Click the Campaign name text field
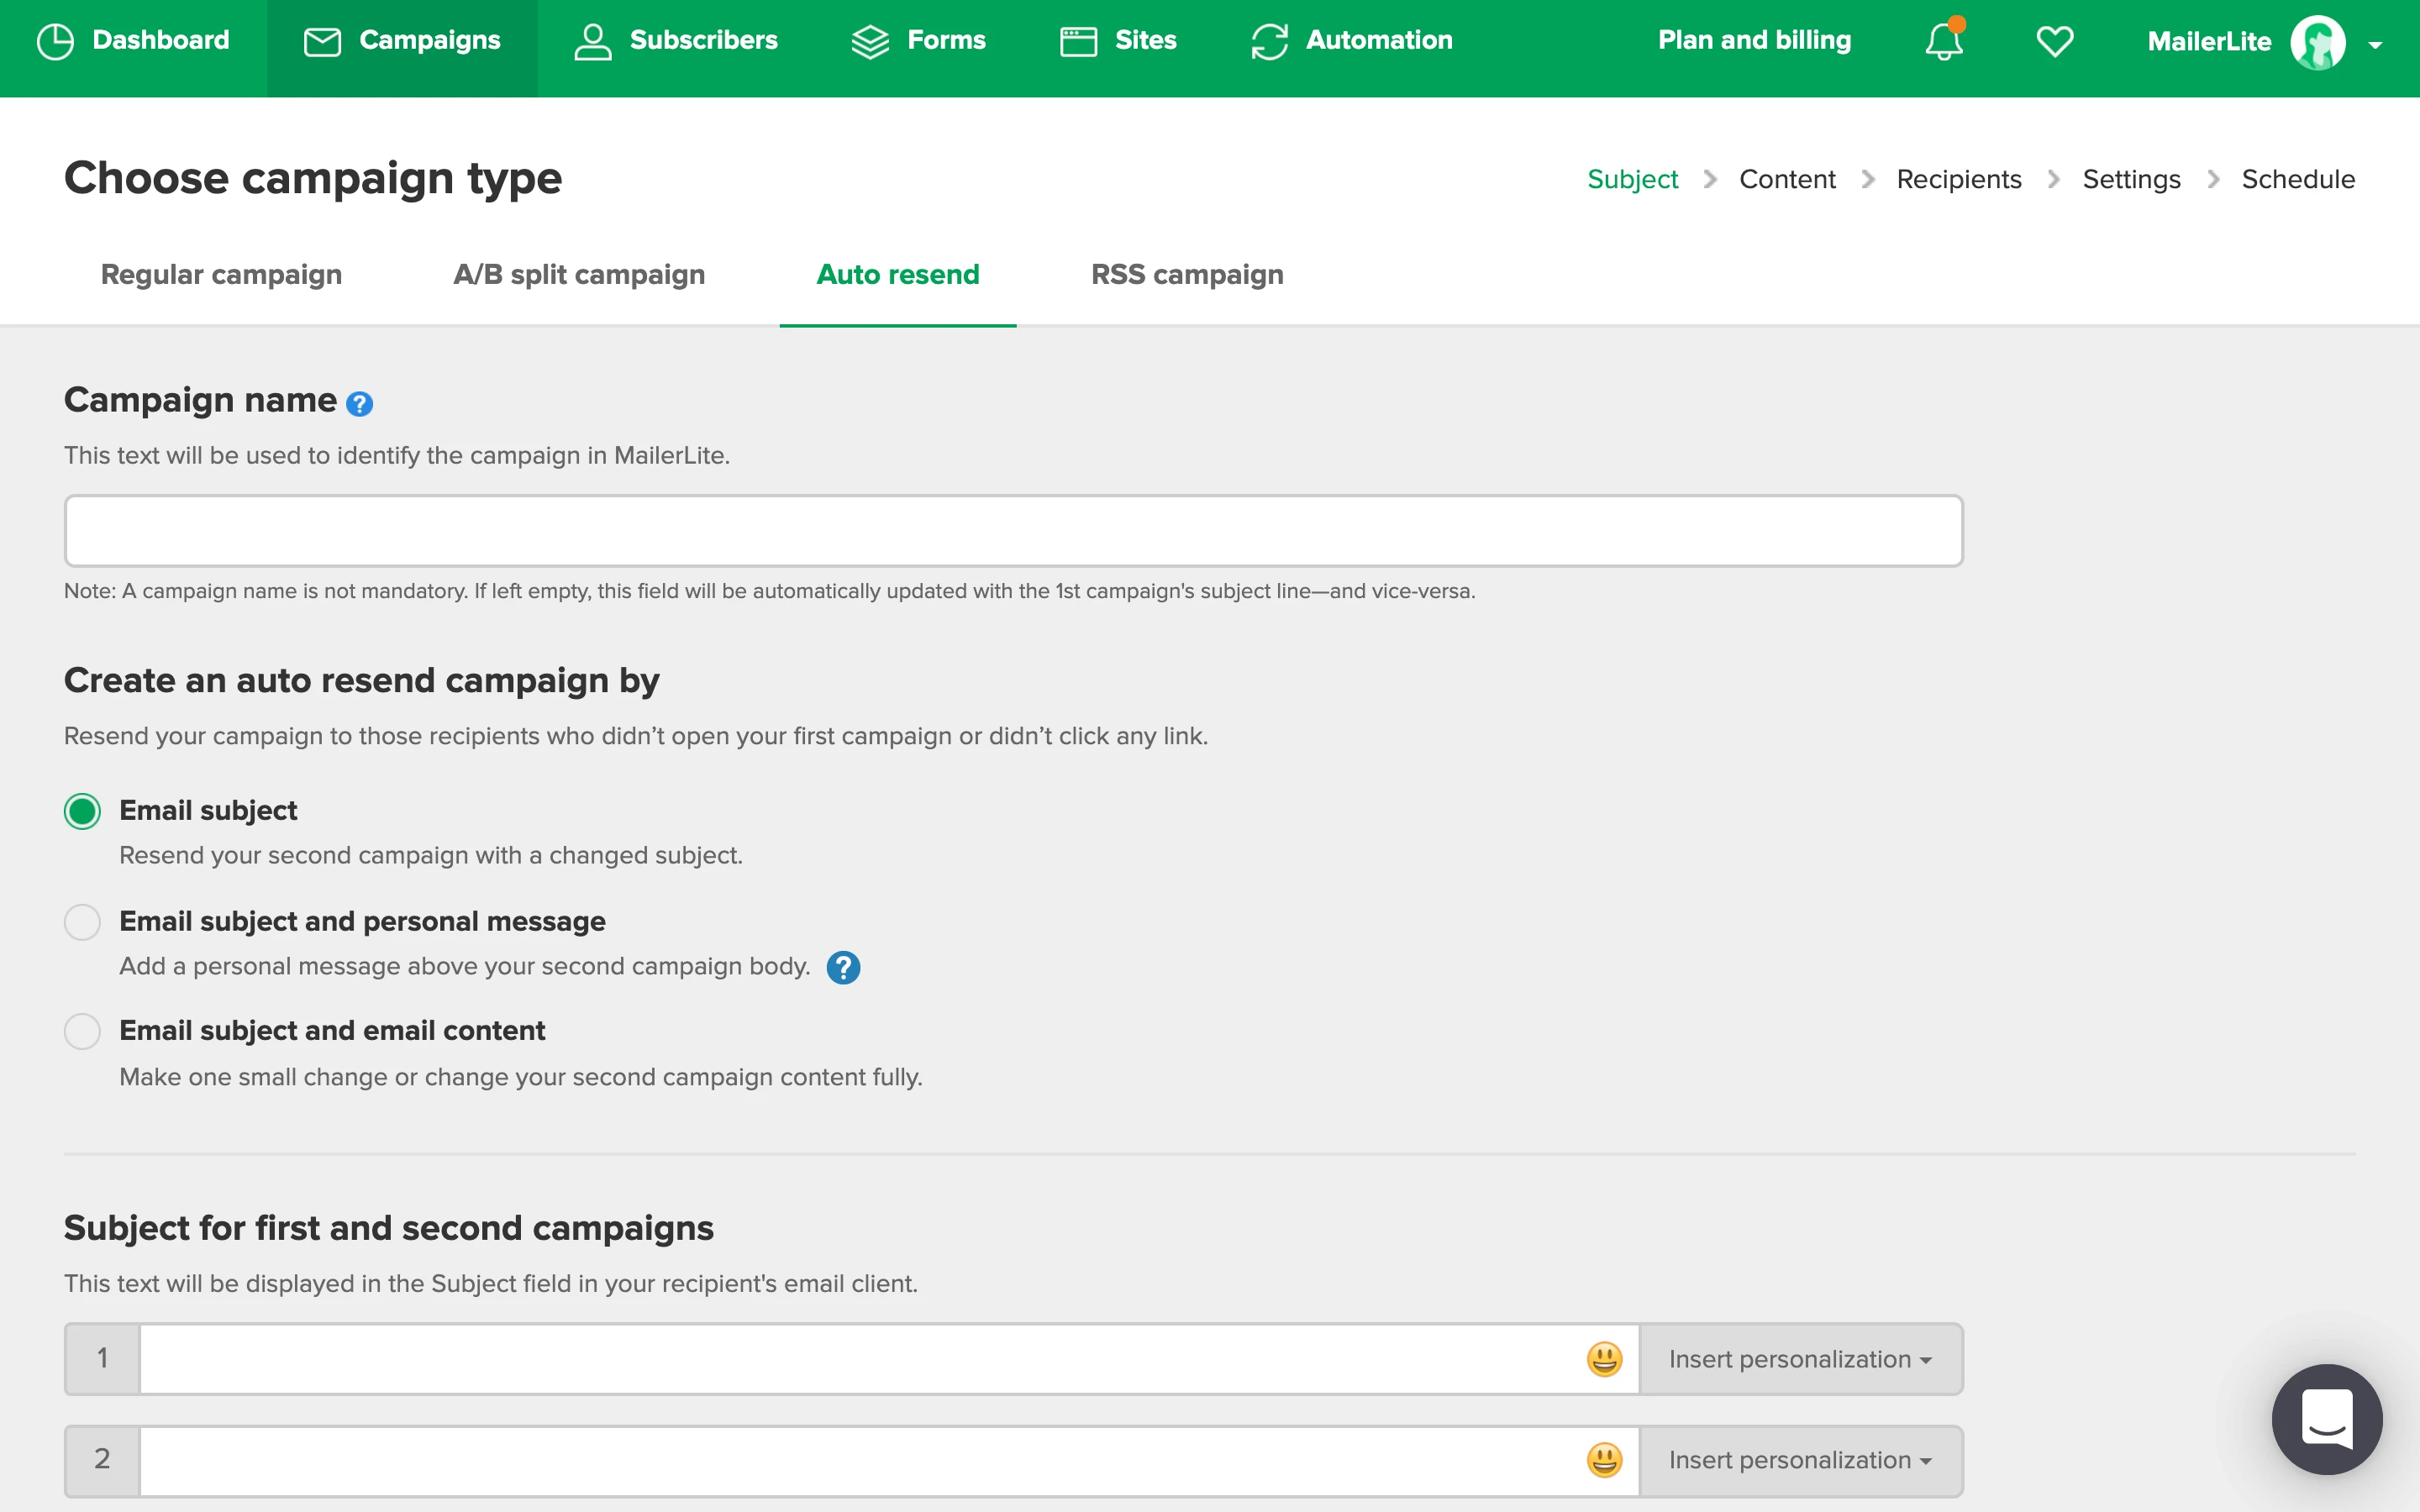This screenshot has width=2420, height=1512. (x=1013, y=531)
